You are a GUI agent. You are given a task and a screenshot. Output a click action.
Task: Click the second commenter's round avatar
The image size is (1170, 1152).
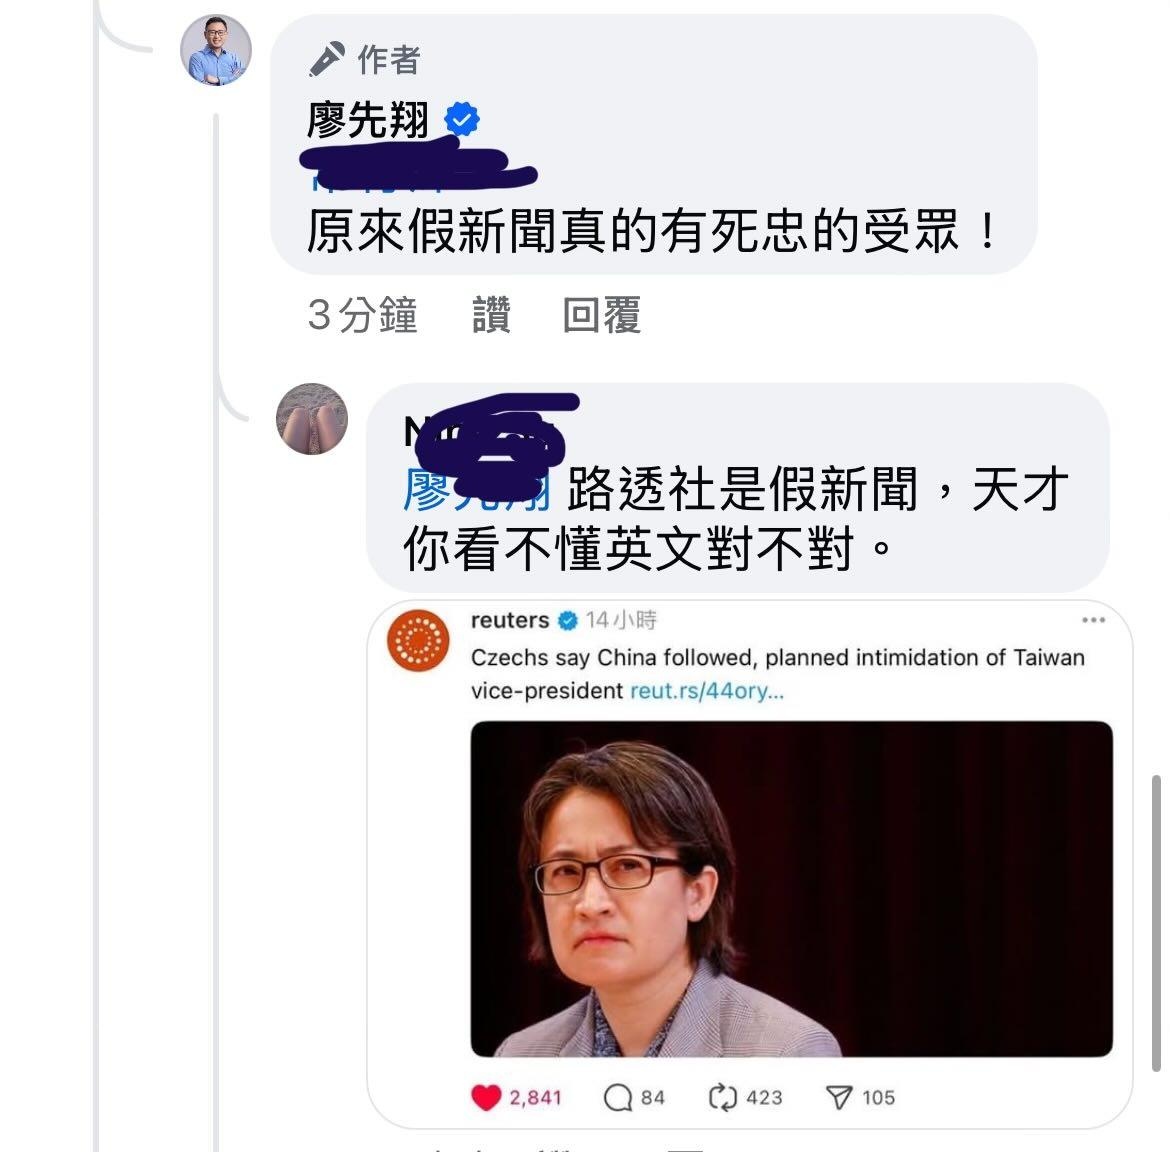point(312,419)
